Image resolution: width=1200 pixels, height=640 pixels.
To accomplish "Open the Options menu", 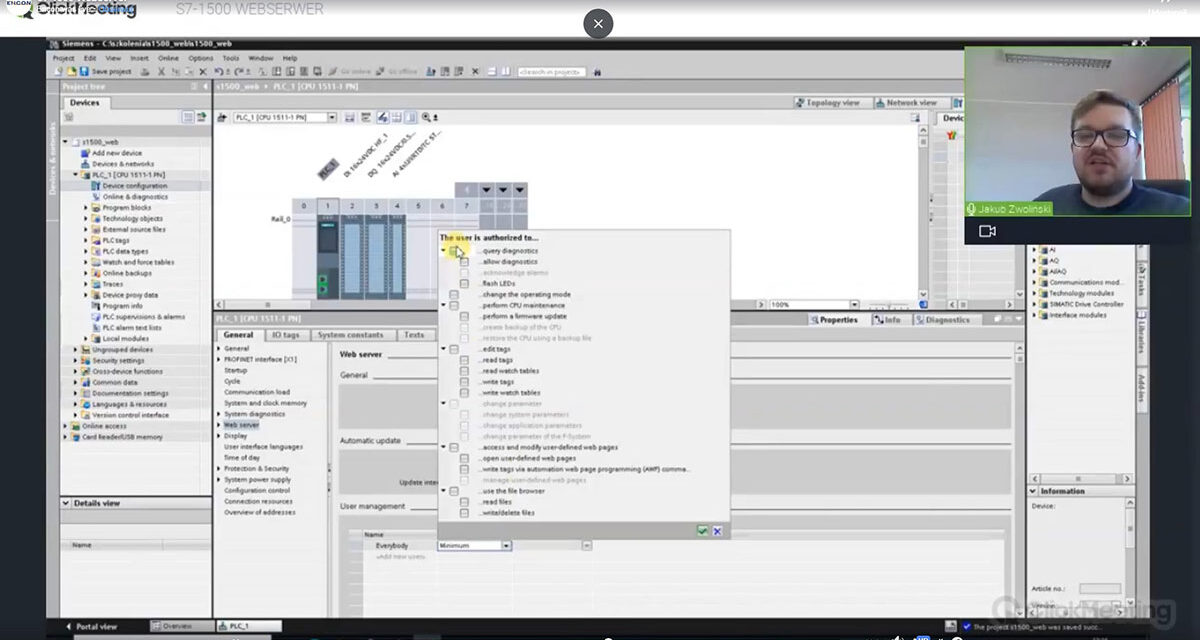I will (201, 58).
